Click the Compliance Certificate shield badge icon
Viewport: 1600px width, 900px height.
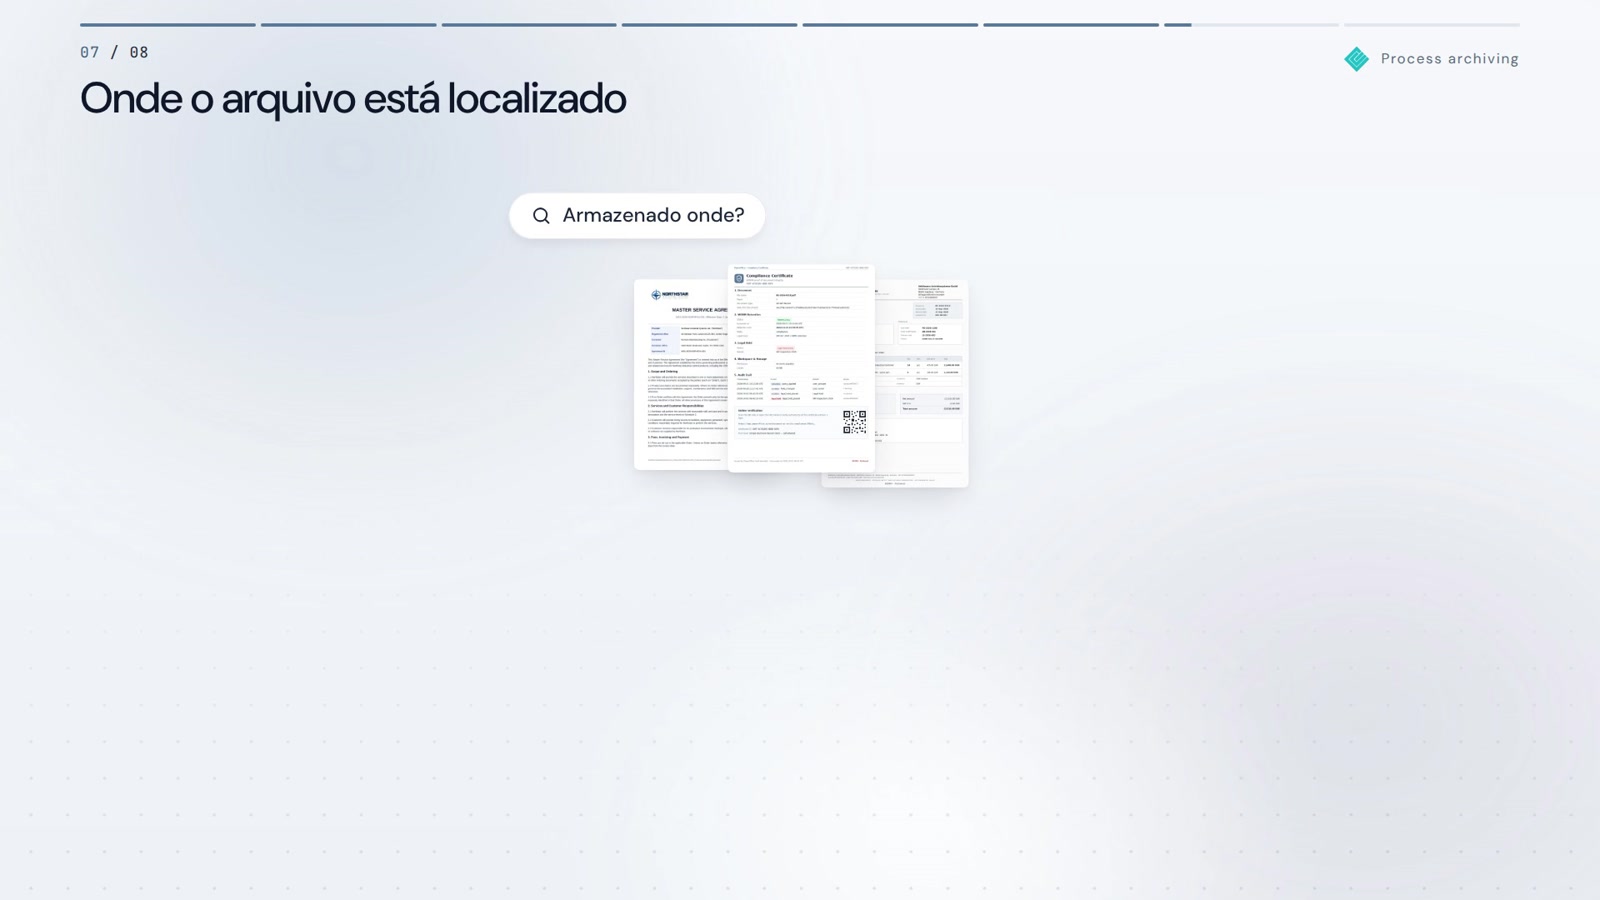click(739, 279)
